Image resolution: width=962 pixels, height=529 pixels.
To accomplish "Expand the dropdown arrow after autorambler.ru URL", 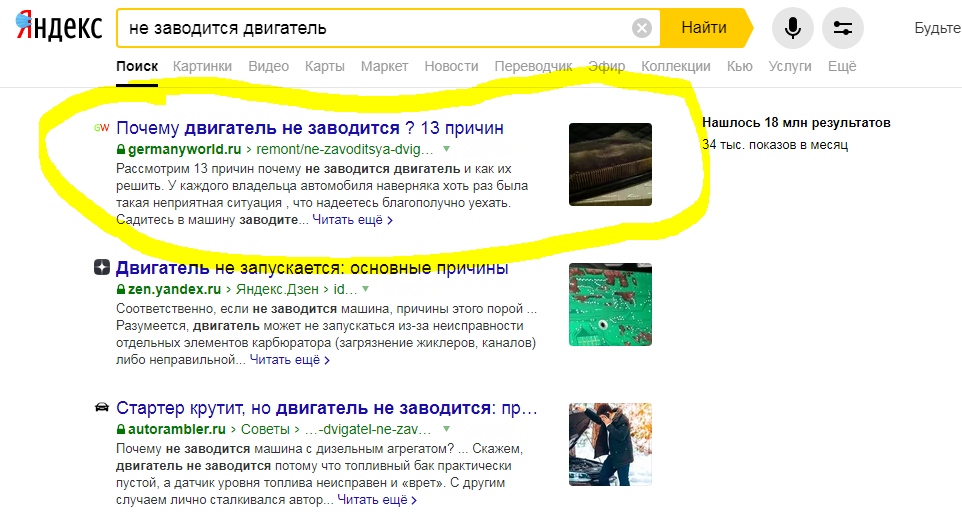I will pos(447,429).
